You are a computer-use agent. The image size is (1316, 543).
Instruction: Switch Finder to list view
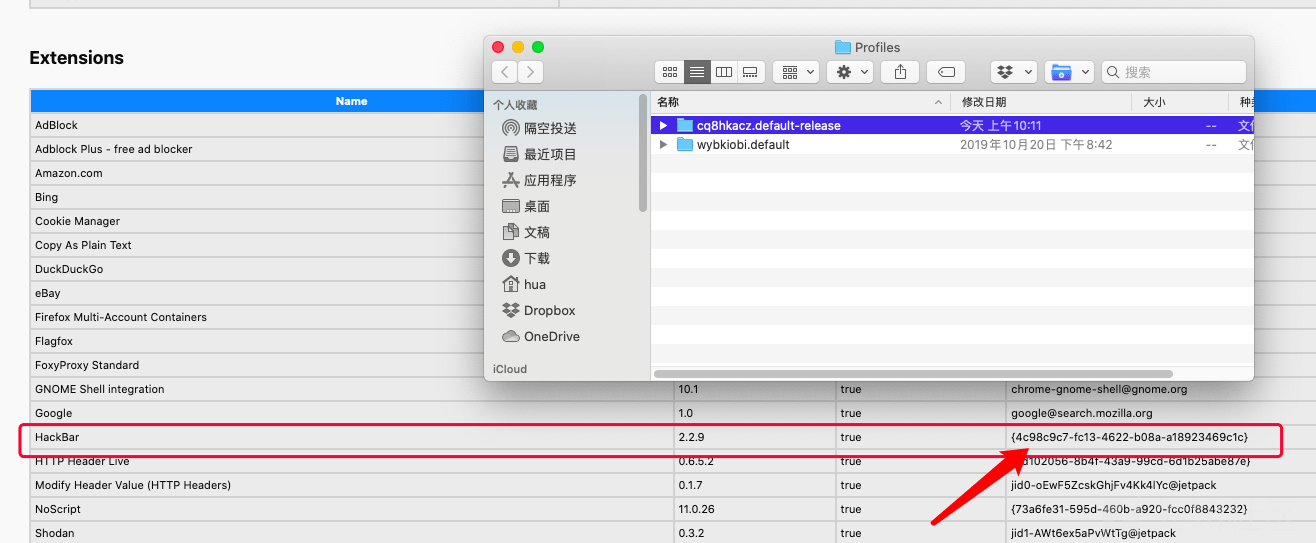point(697,72)
